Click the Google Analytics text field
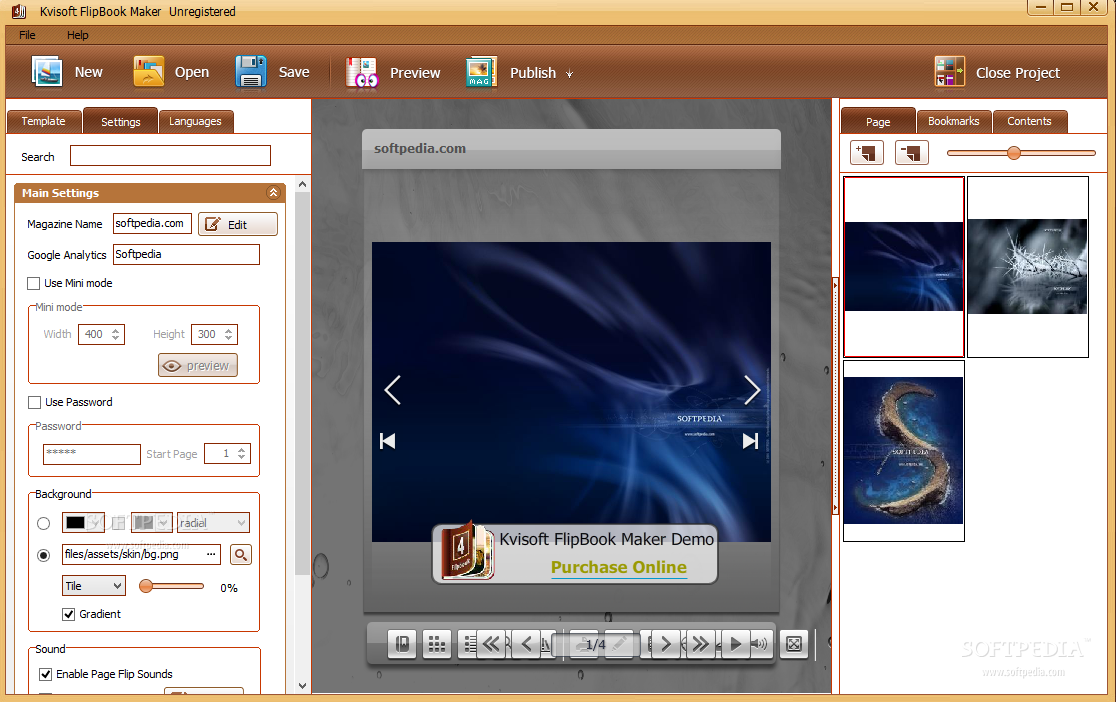The height and width of the screenshot is (702, 1116). coord(186,254)
